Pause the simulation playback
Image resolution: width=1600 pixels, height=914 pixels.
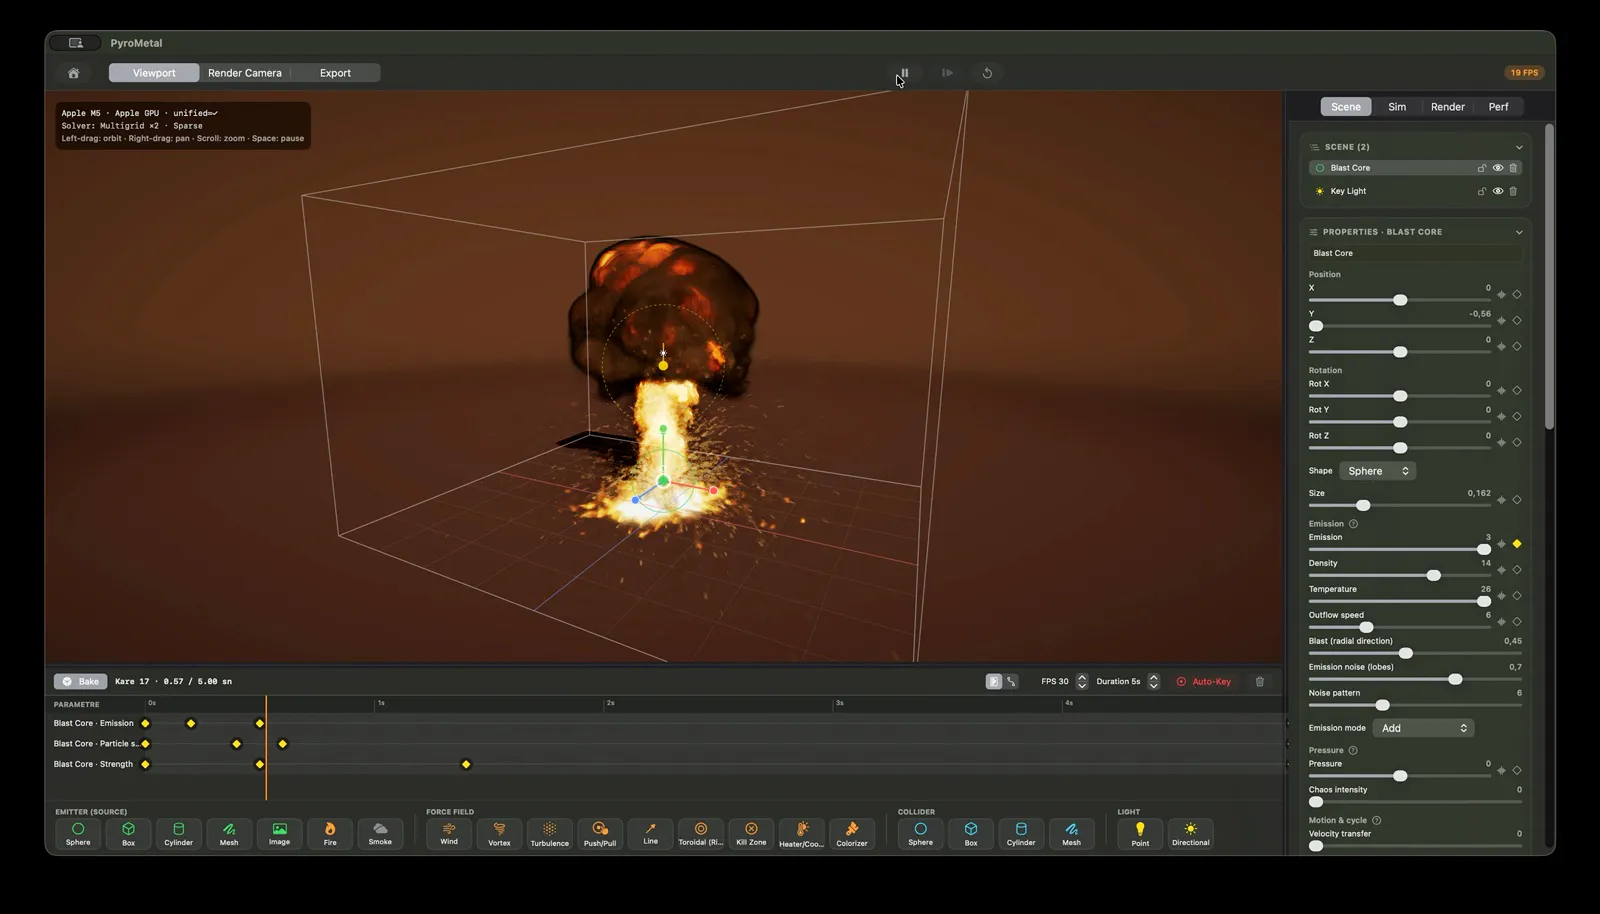click(904, 73)
